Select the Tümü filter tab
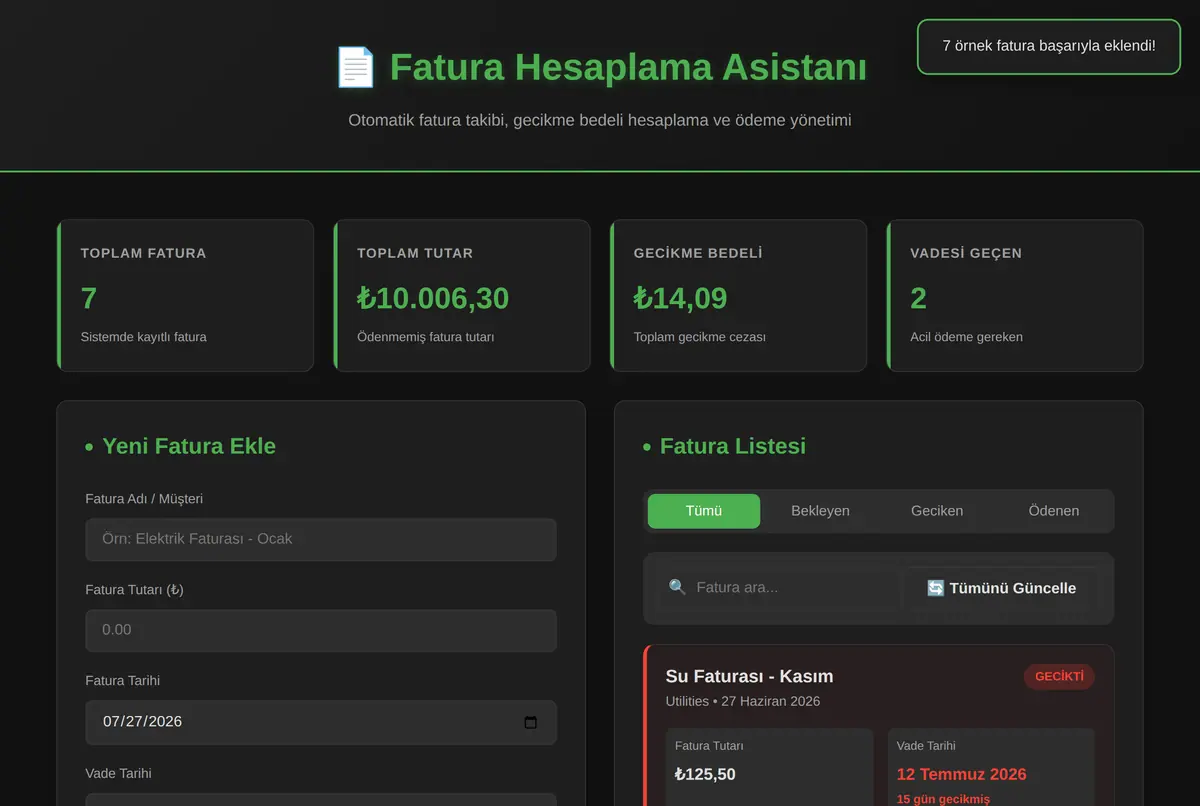Screen dimensions: 1200x806 pyautogui.click(x=704, y=511)
